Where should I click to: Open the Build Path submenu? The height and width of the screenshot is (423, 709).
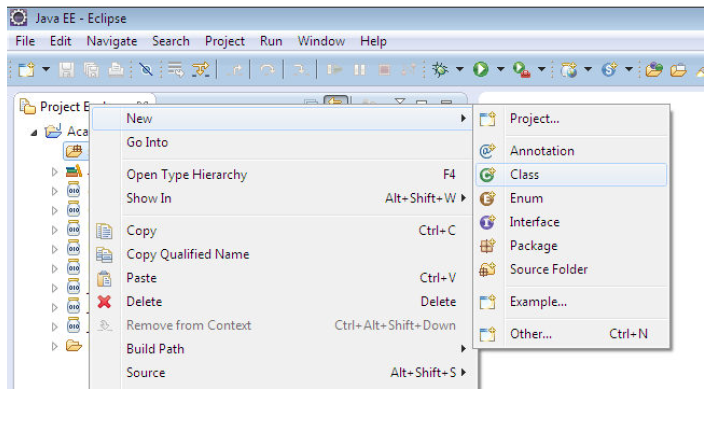pyautogui.click(x=281, y=349)
